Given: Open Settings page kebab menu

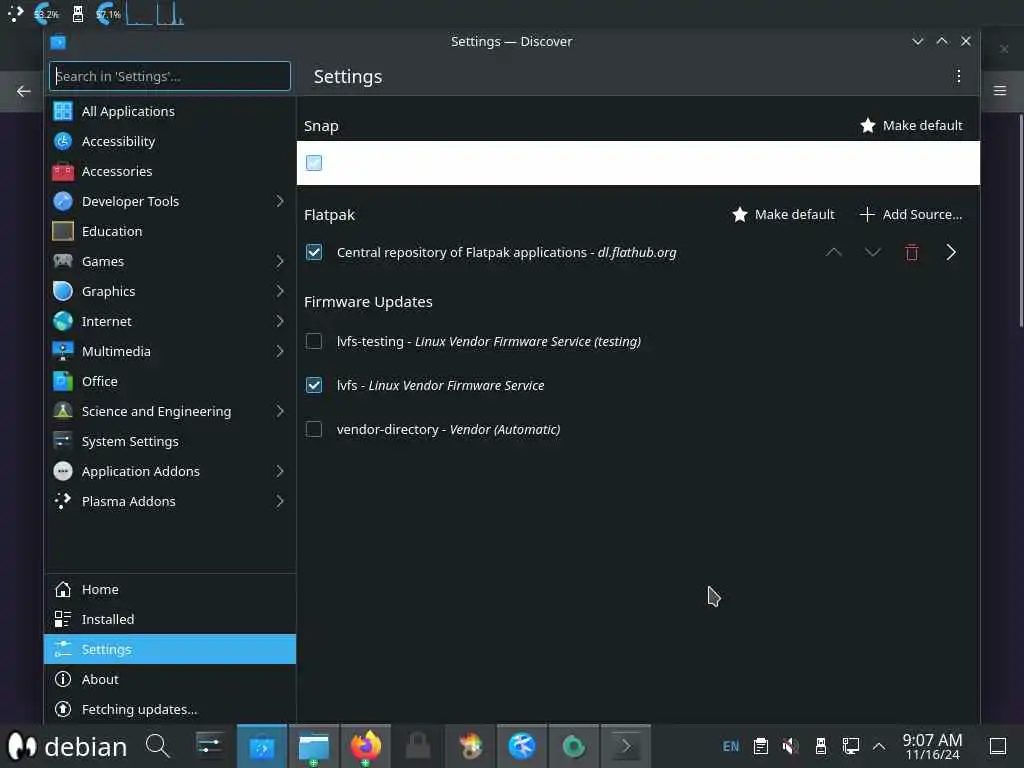Looking at the screenshot, I should [x=958, y=76].
